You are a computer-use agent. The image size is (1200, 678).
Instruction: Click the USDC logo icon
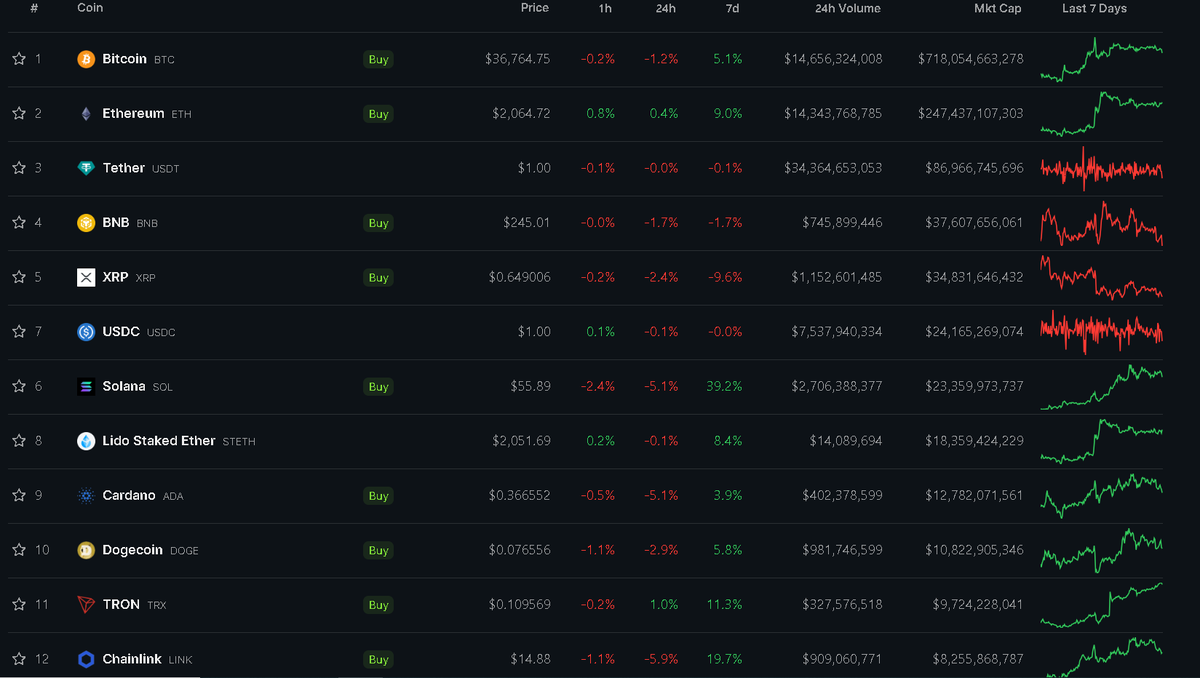coord(86,332)
